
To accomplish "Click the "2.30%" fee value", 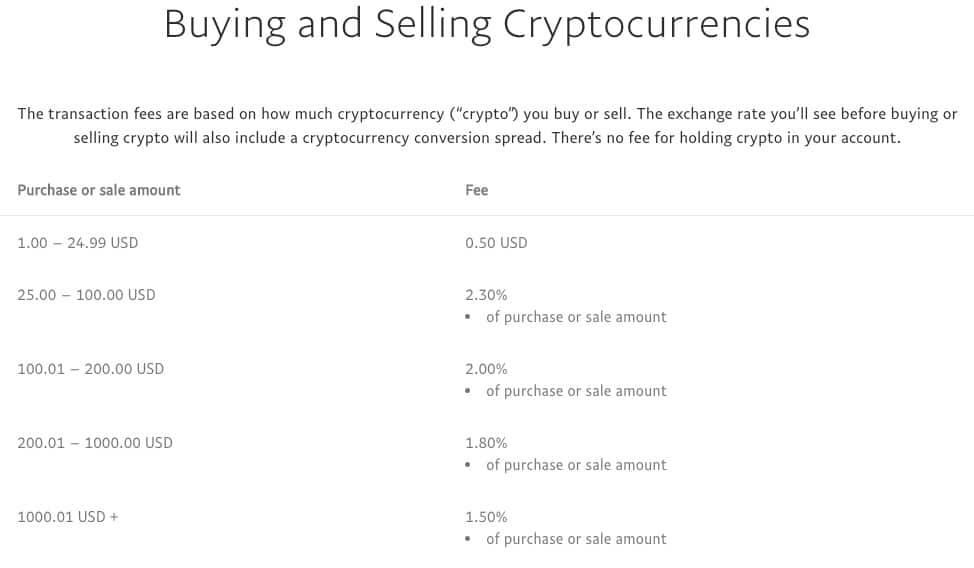I will click(486, 295).
